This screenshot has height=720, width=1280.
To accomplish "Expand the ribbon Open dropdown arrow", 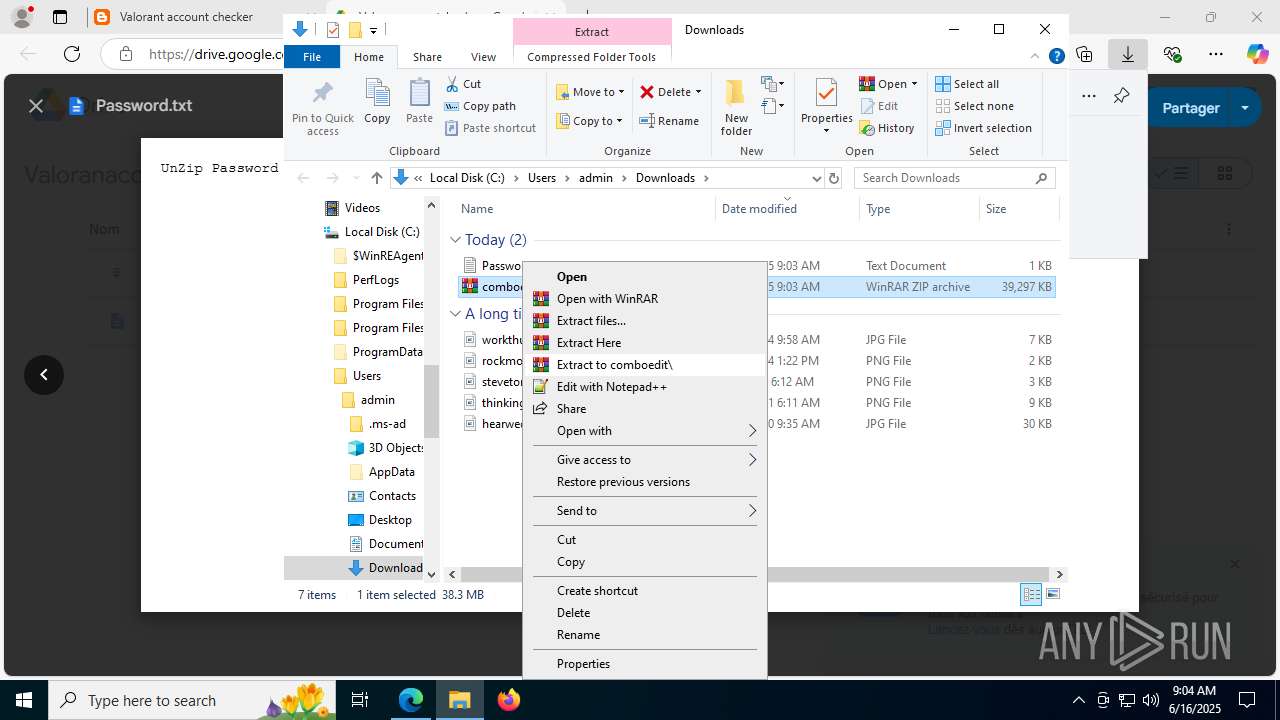I will click(x=914, y=84).
